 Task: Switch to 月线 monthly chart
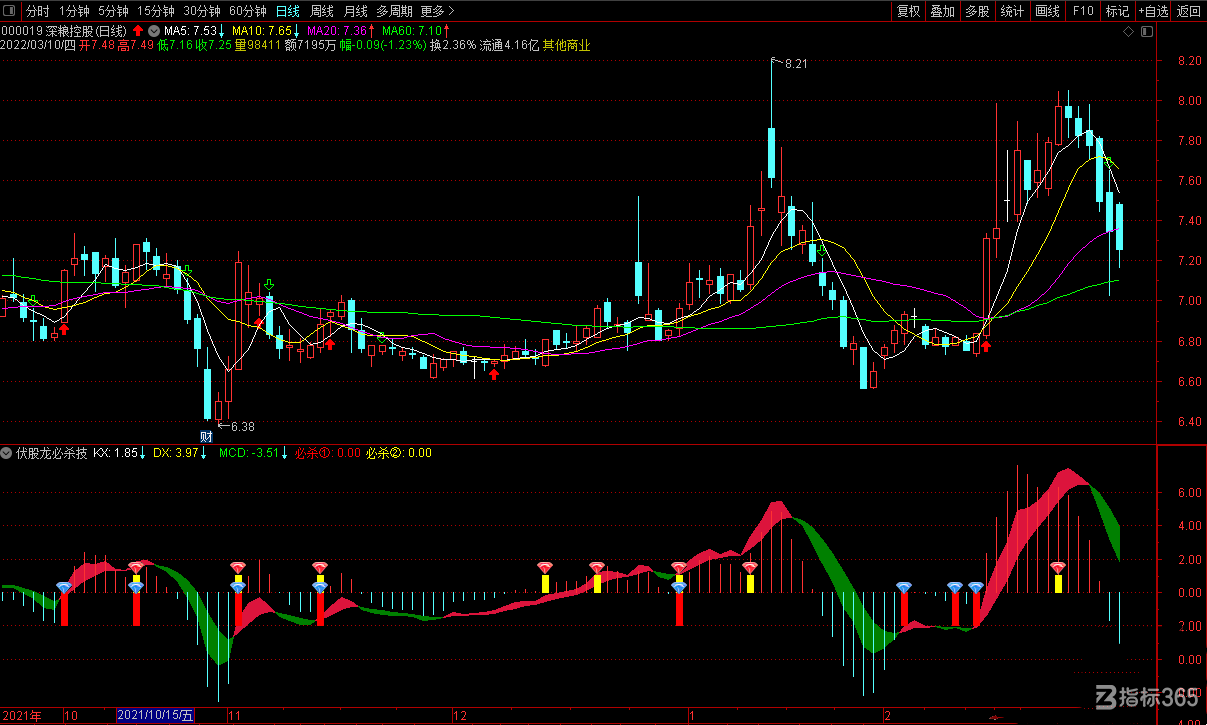click(x=355, y=11)
